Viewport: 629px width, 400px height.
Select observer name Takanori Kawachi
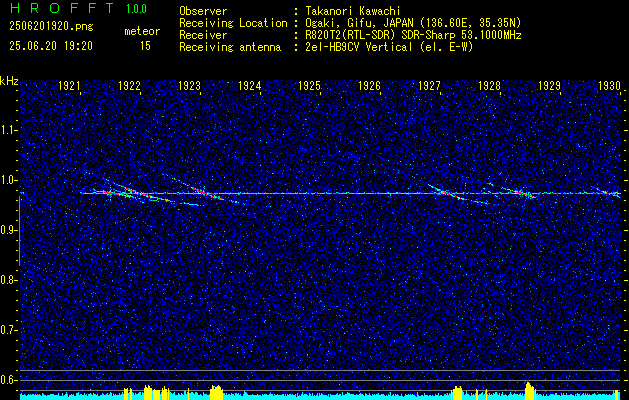[353, 11]
